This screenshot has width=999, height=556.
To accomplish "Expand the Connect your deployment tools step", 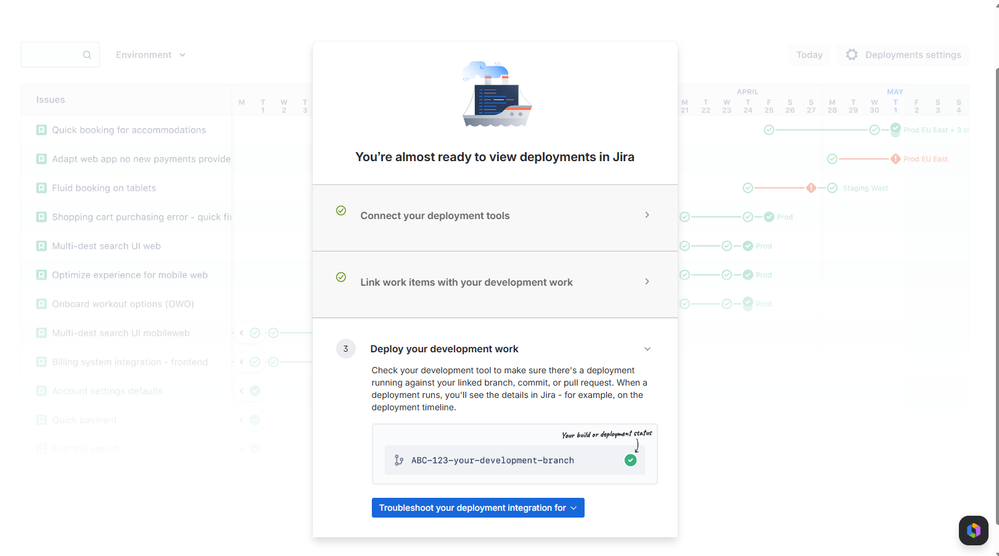I will pyautogui.click(x=494, y=215).
